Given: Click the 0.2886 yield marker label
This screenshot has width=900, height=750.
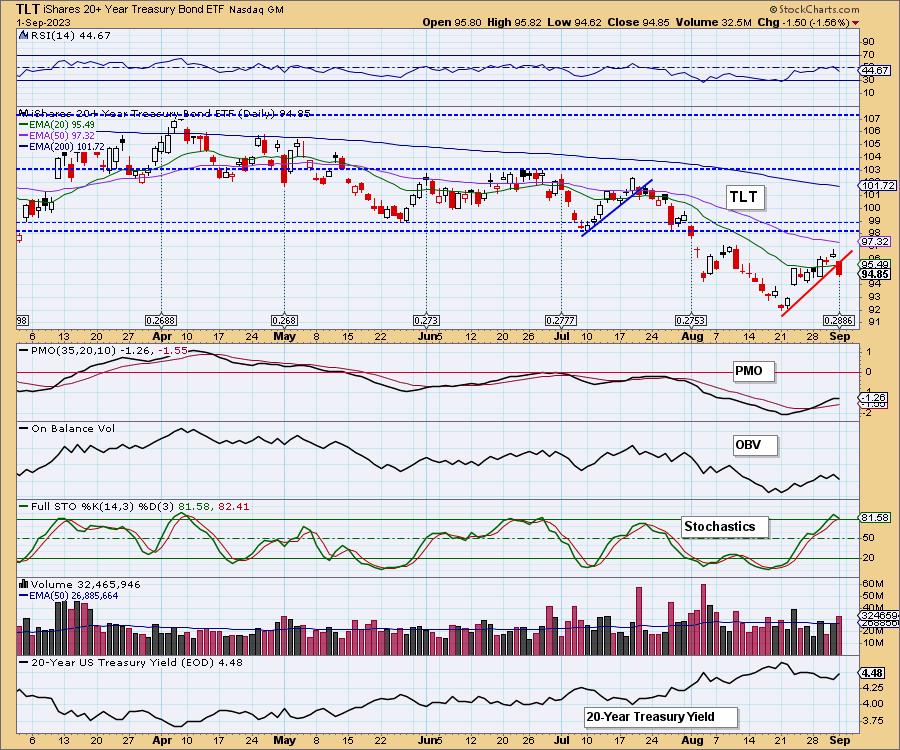Looking at the screenshot, I should point(839,320).
